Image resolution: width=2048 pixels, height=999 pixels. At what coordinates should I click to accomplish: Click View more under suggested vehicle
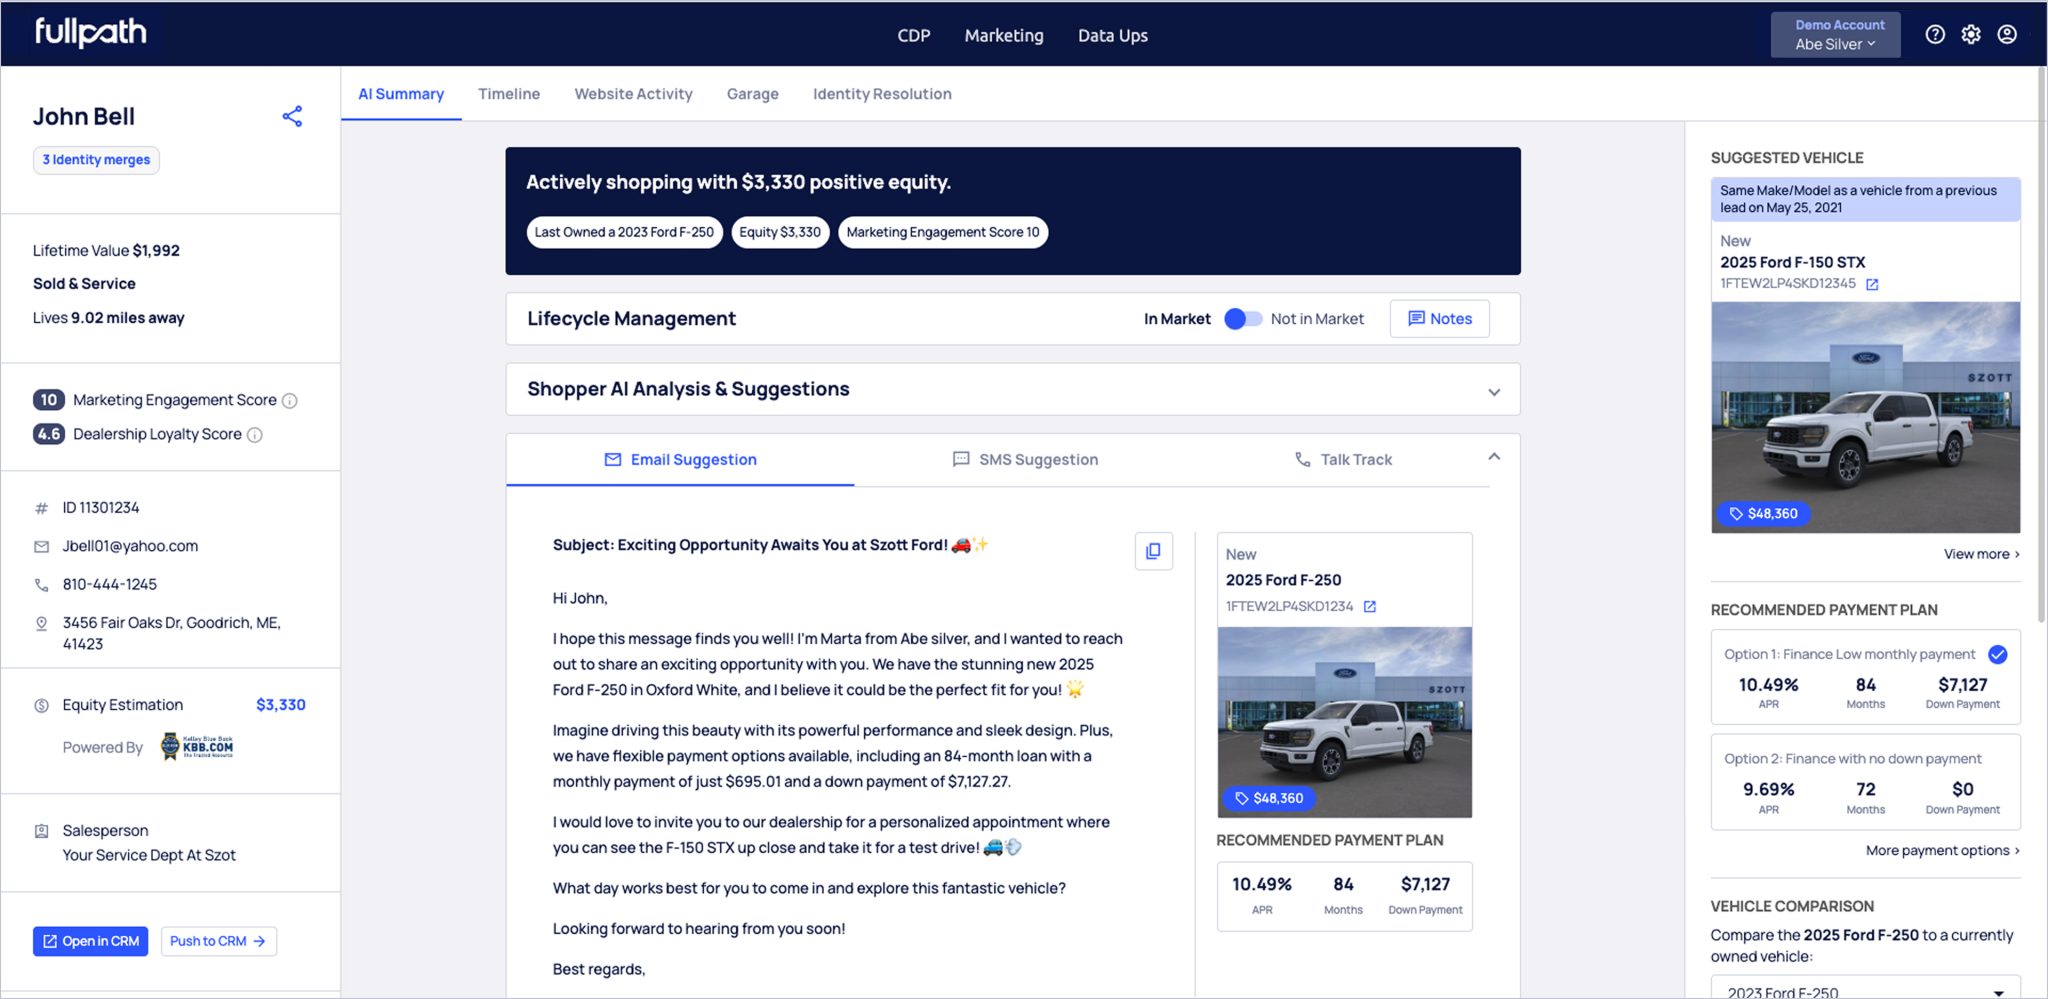[x=1981, y=555]
